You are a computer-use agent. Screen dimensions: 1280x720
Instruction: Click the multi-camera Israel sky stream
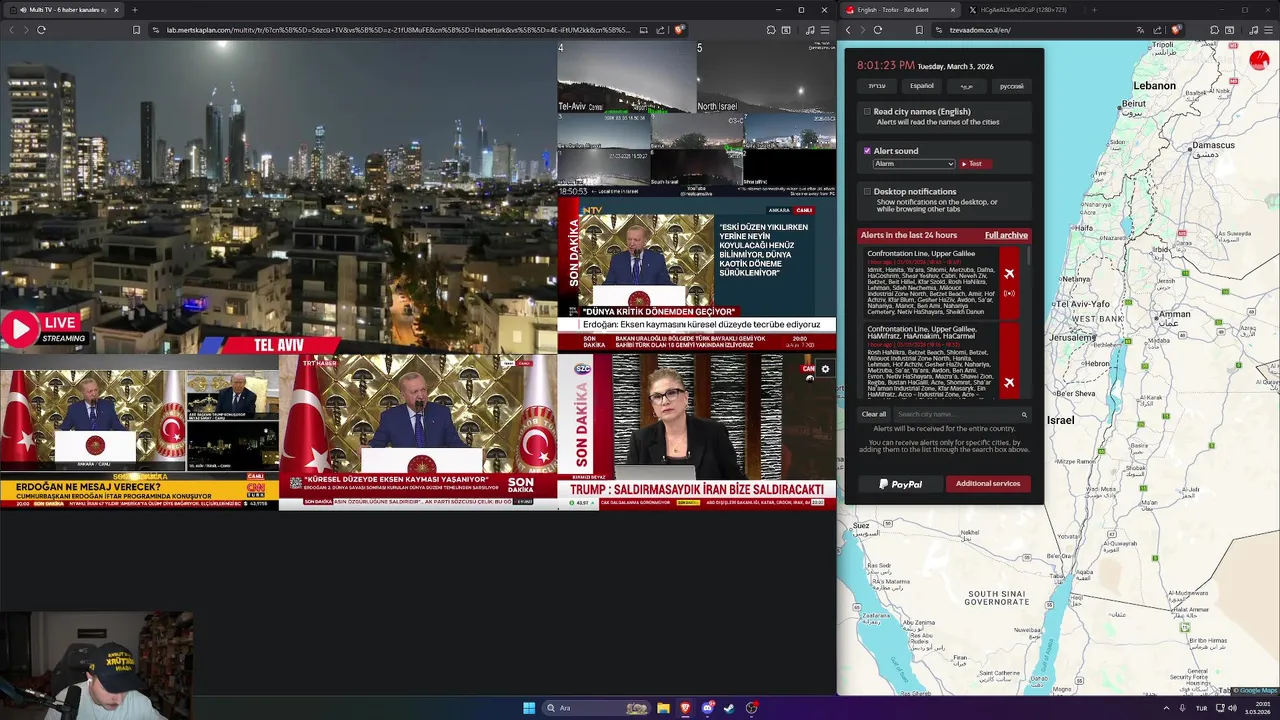point(697,119)
